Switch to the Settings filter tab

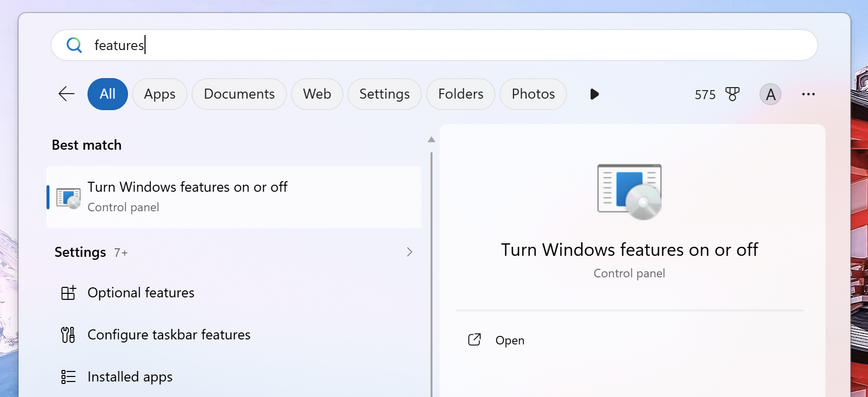(385, 94)
